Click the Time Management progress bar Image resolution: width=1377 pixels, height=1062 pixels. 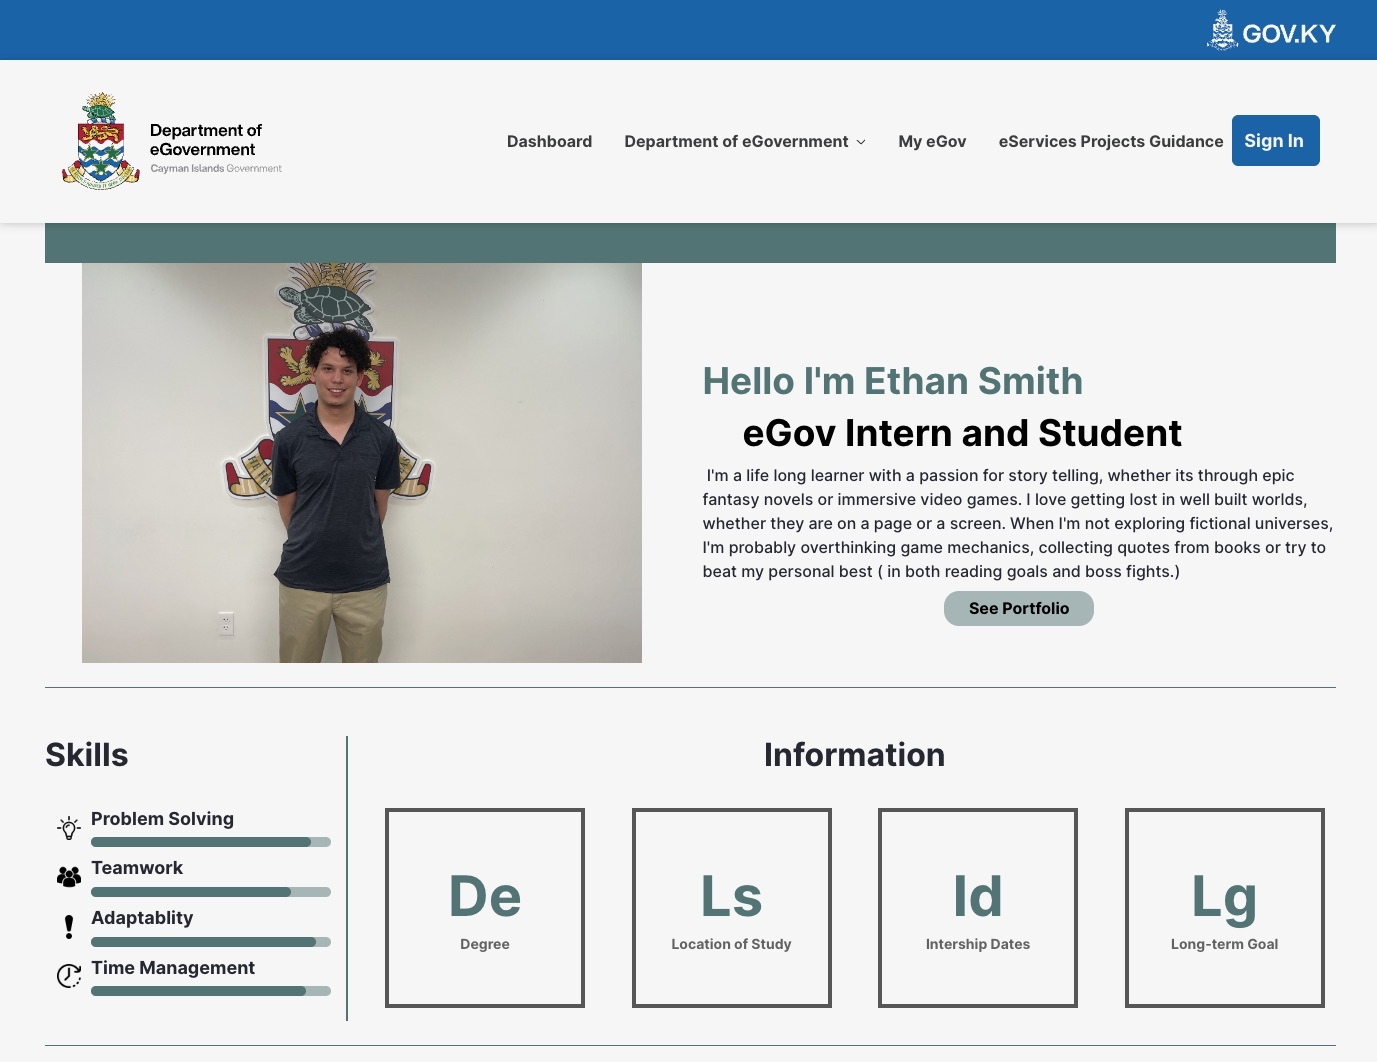point(210,991)
